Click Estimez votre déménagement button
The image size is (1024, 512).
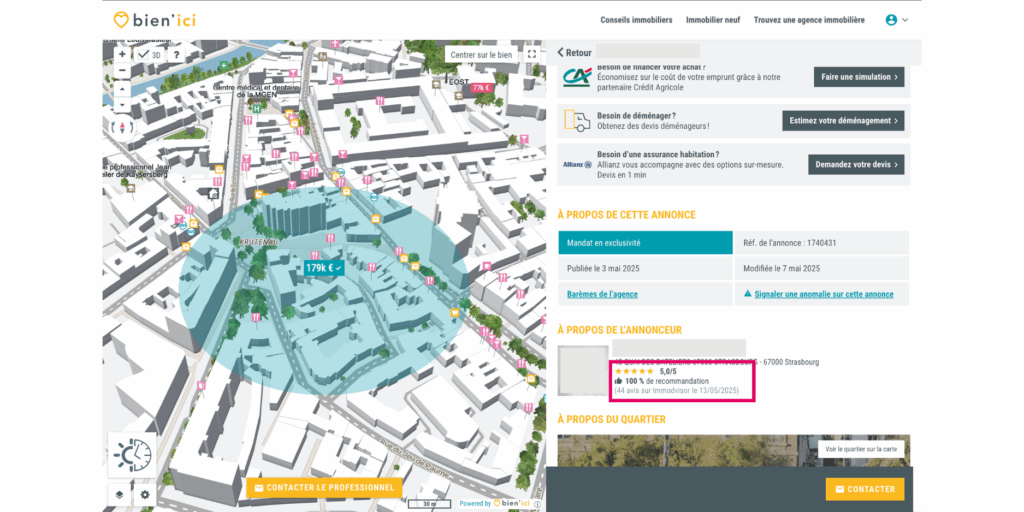point(843,121)
